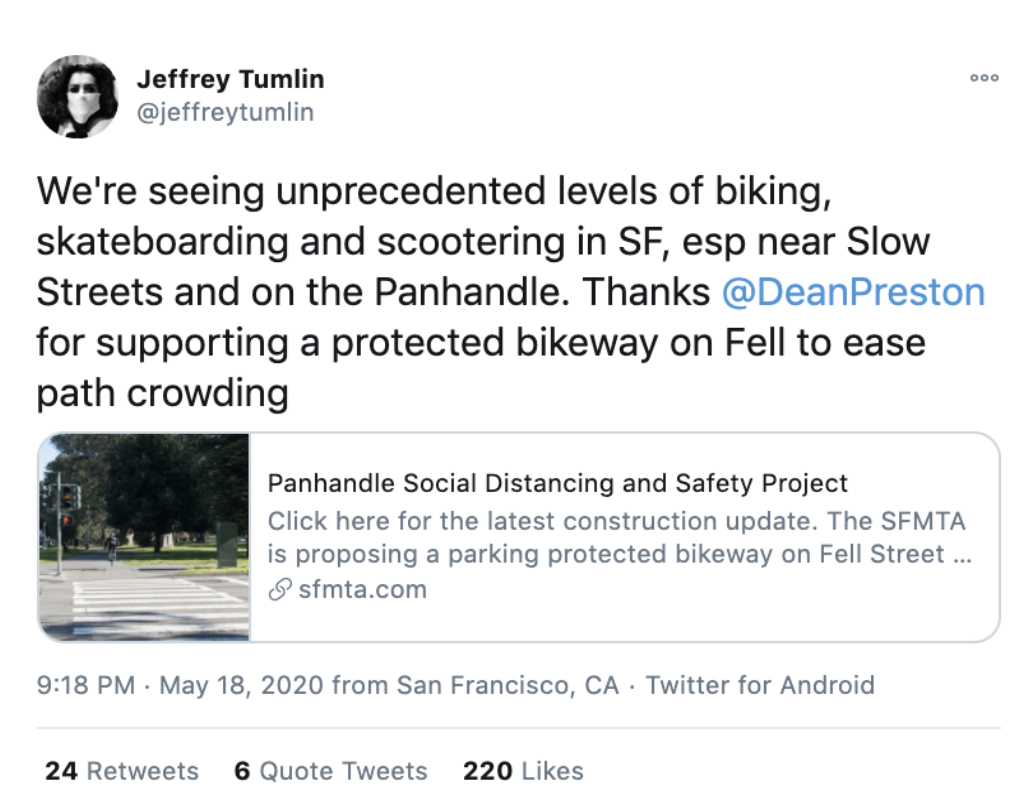Open the @DeanPreston mention
Viewport: 1034px width, 811px height.
pos(853,291)
